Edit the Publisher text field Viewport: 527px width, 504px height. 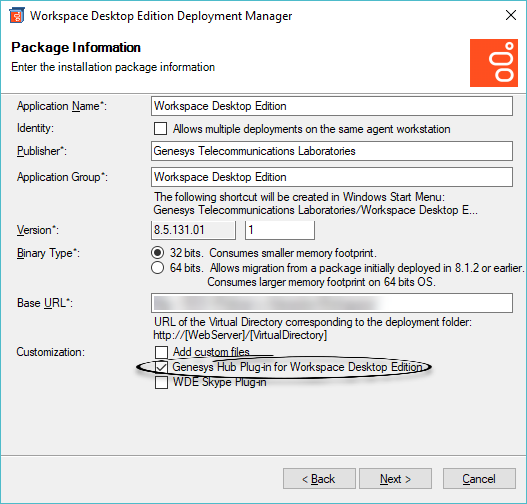tap(332, 151)
